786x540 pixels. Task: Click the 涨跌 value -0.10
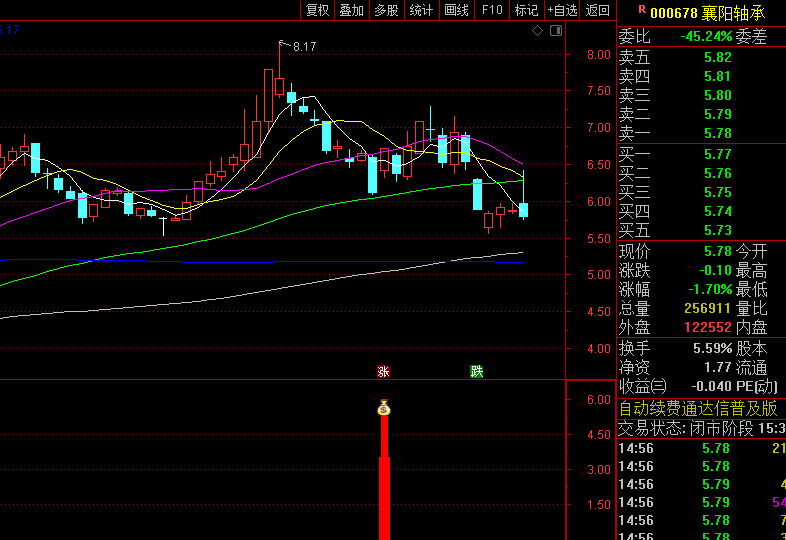coord(715,270)
